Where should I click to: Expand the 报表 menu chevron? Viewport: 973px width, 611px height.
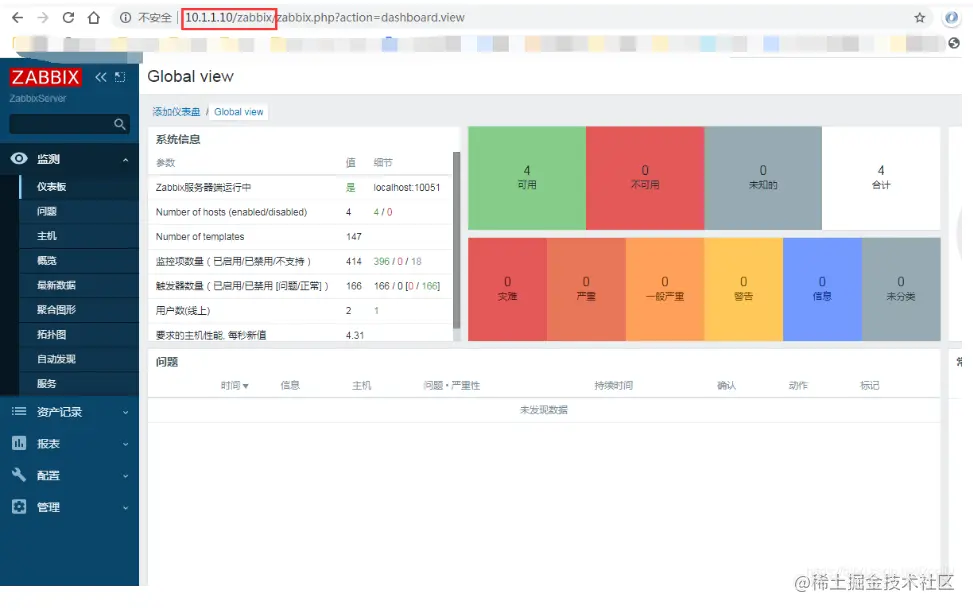(x=125, y=444)
